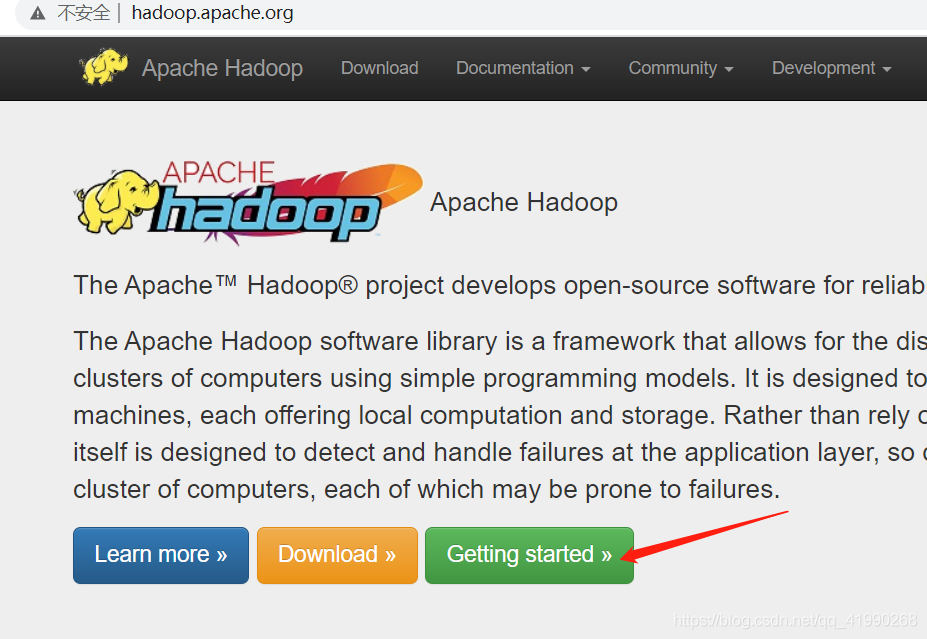The image size is (927, 639).
Task: Click the hadoop.apache.org address bar URL
Action: coord(212,13)
